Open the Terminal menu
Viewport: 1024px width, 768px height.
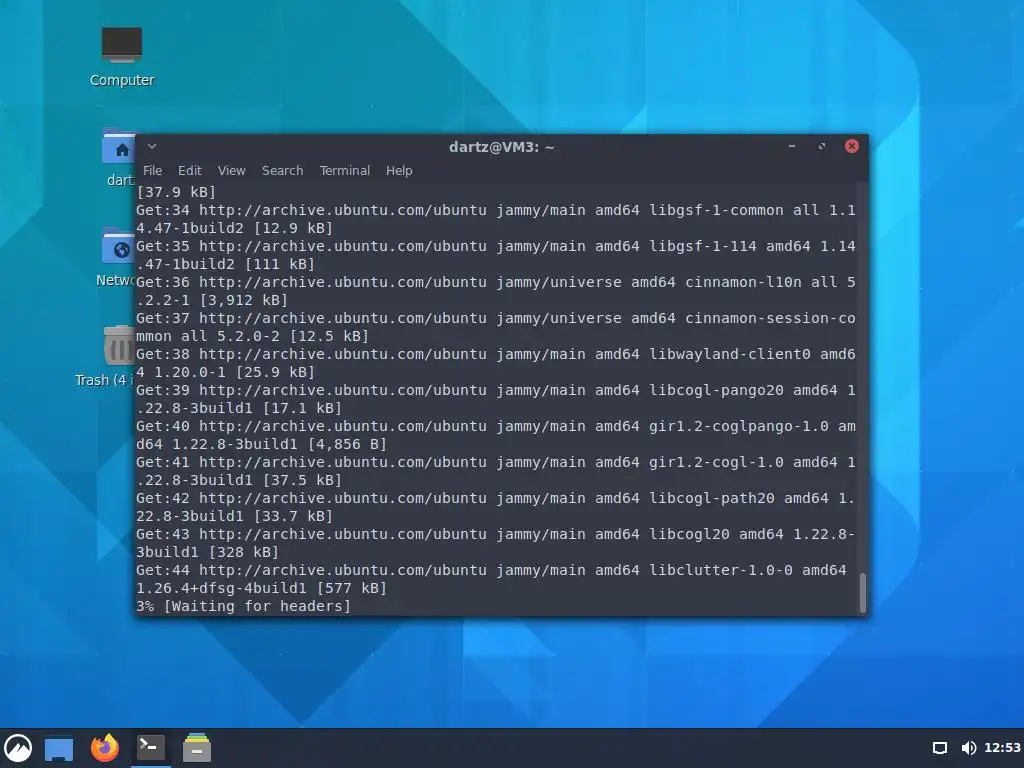[344, 170]
